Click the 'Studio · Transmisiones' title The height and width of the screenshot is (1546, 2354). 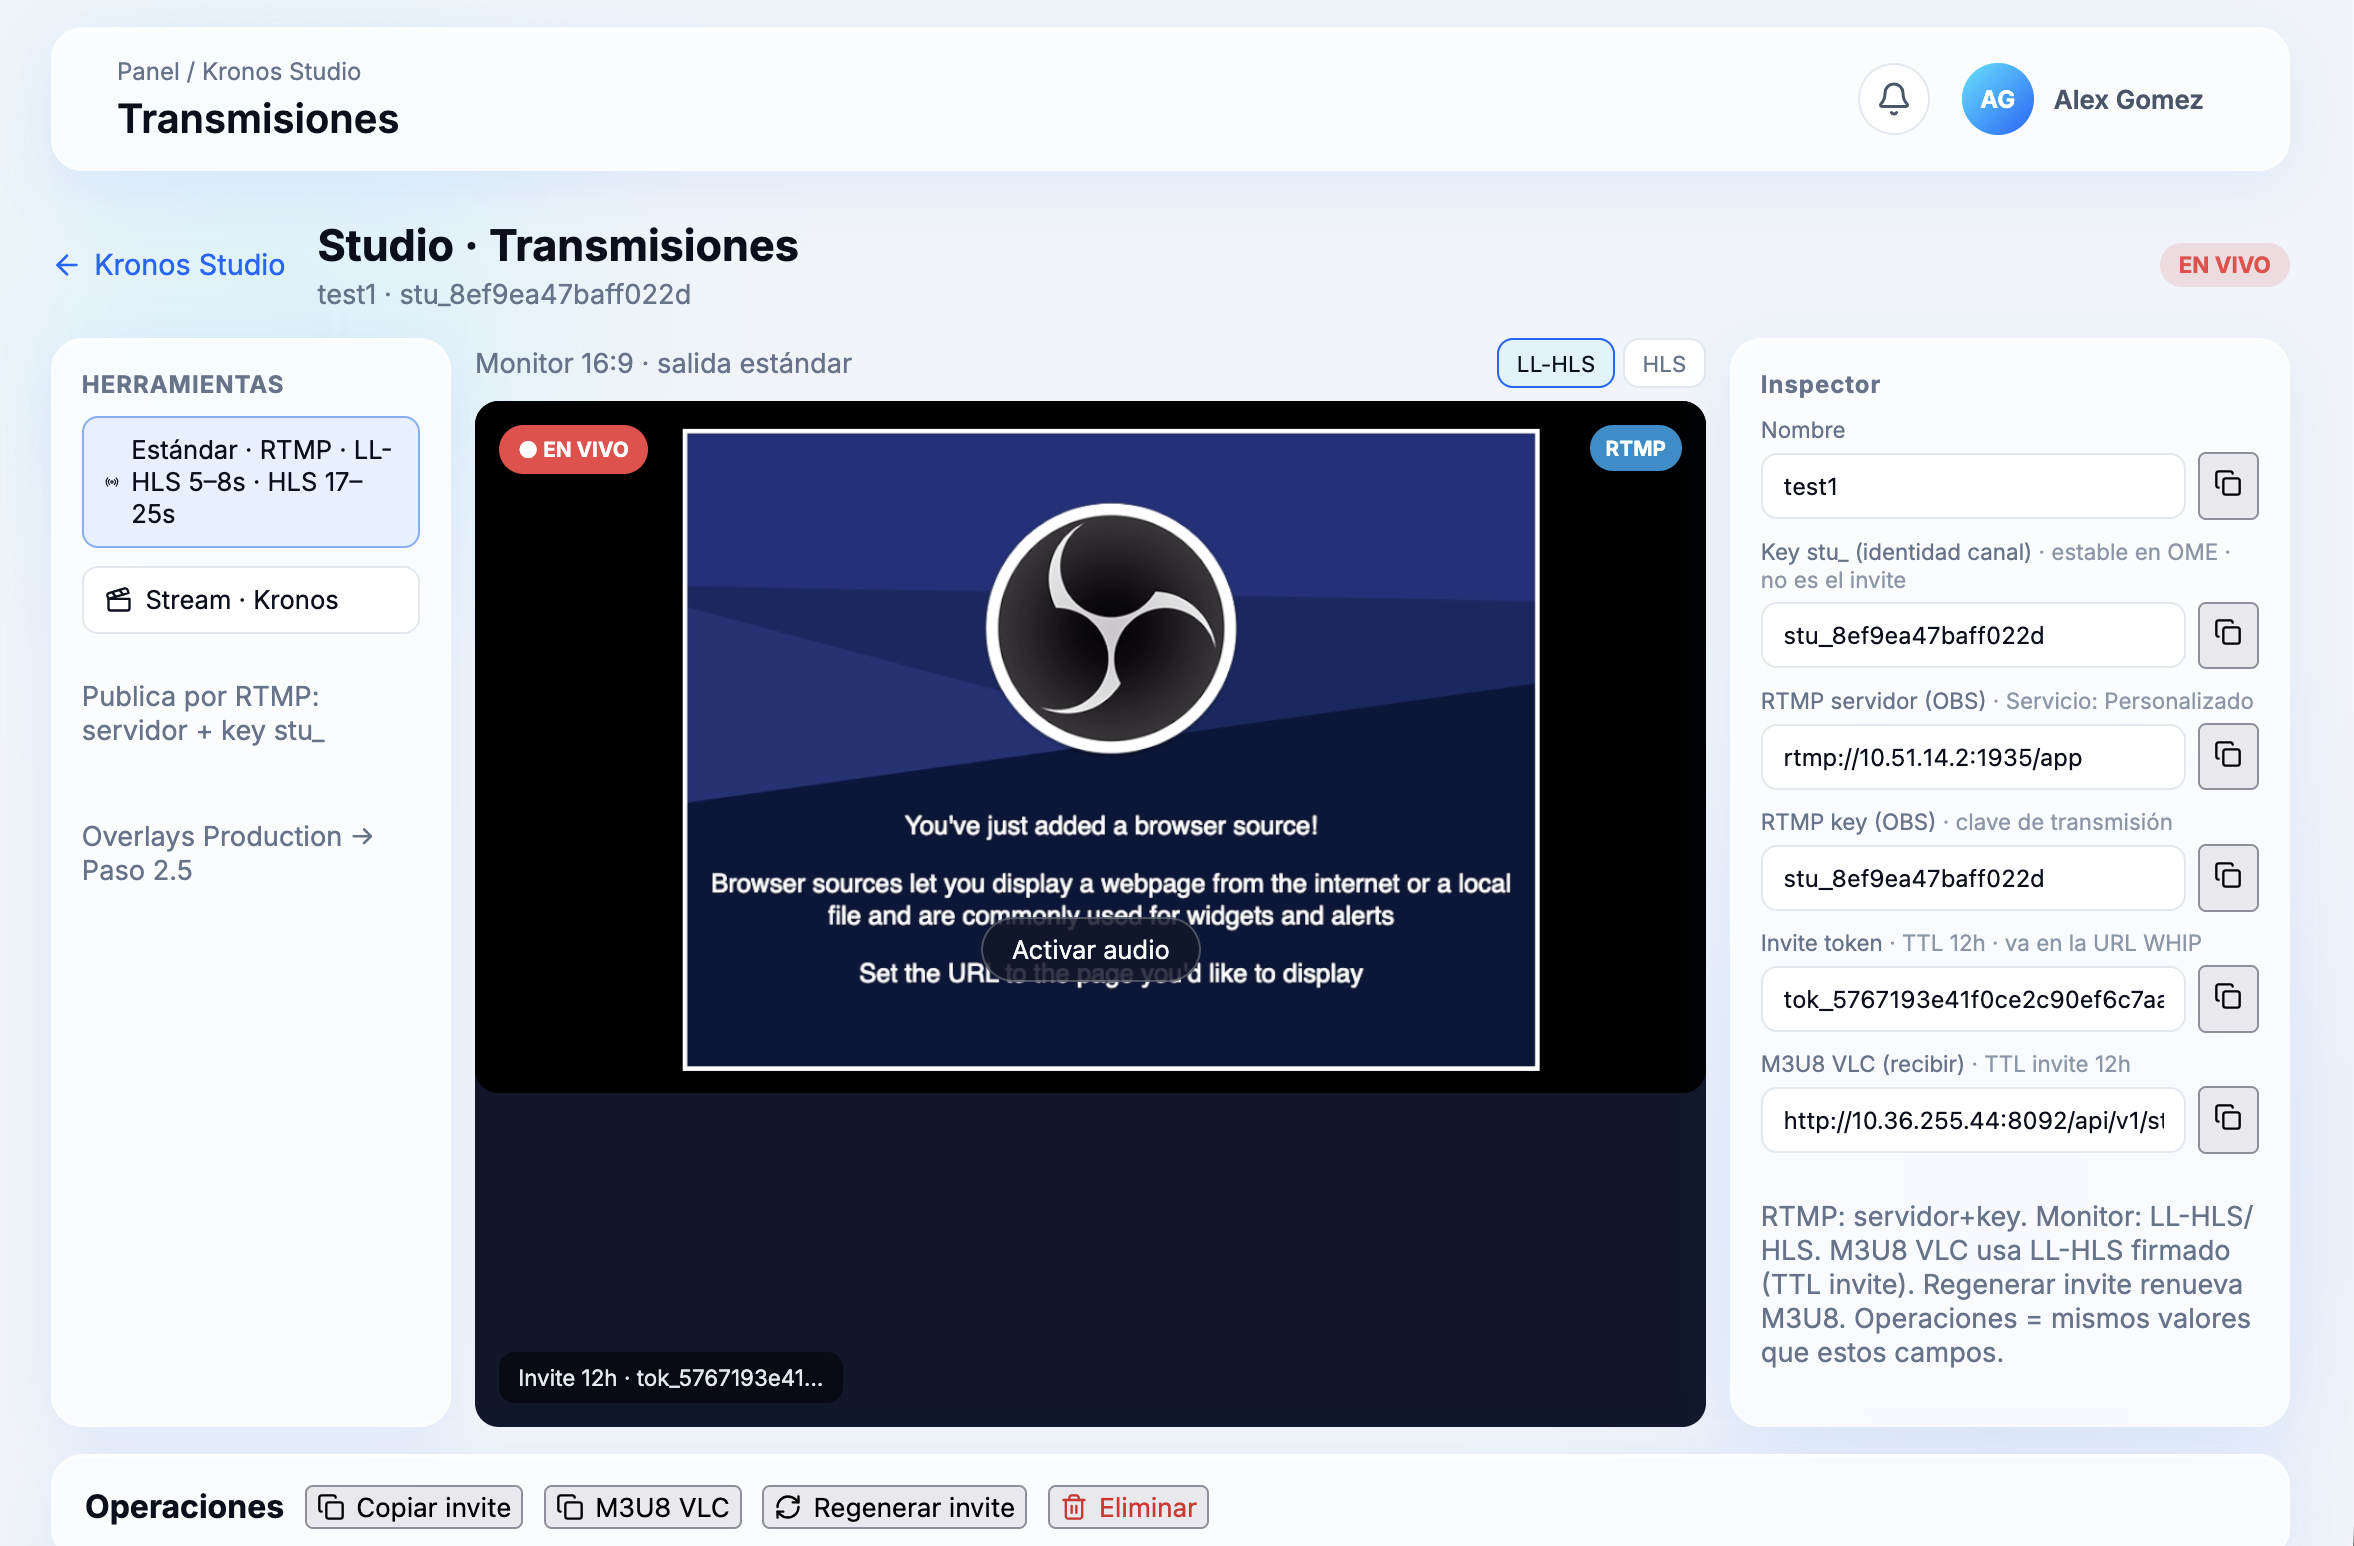[x=558, y=245]
